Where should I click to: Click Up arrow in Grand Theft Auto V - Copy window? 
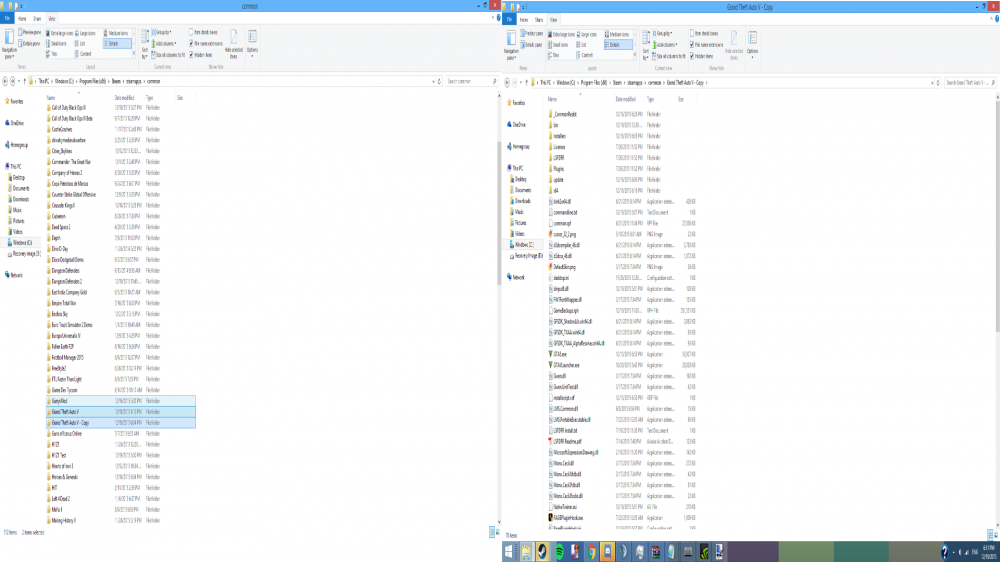(x=527, y=83)
